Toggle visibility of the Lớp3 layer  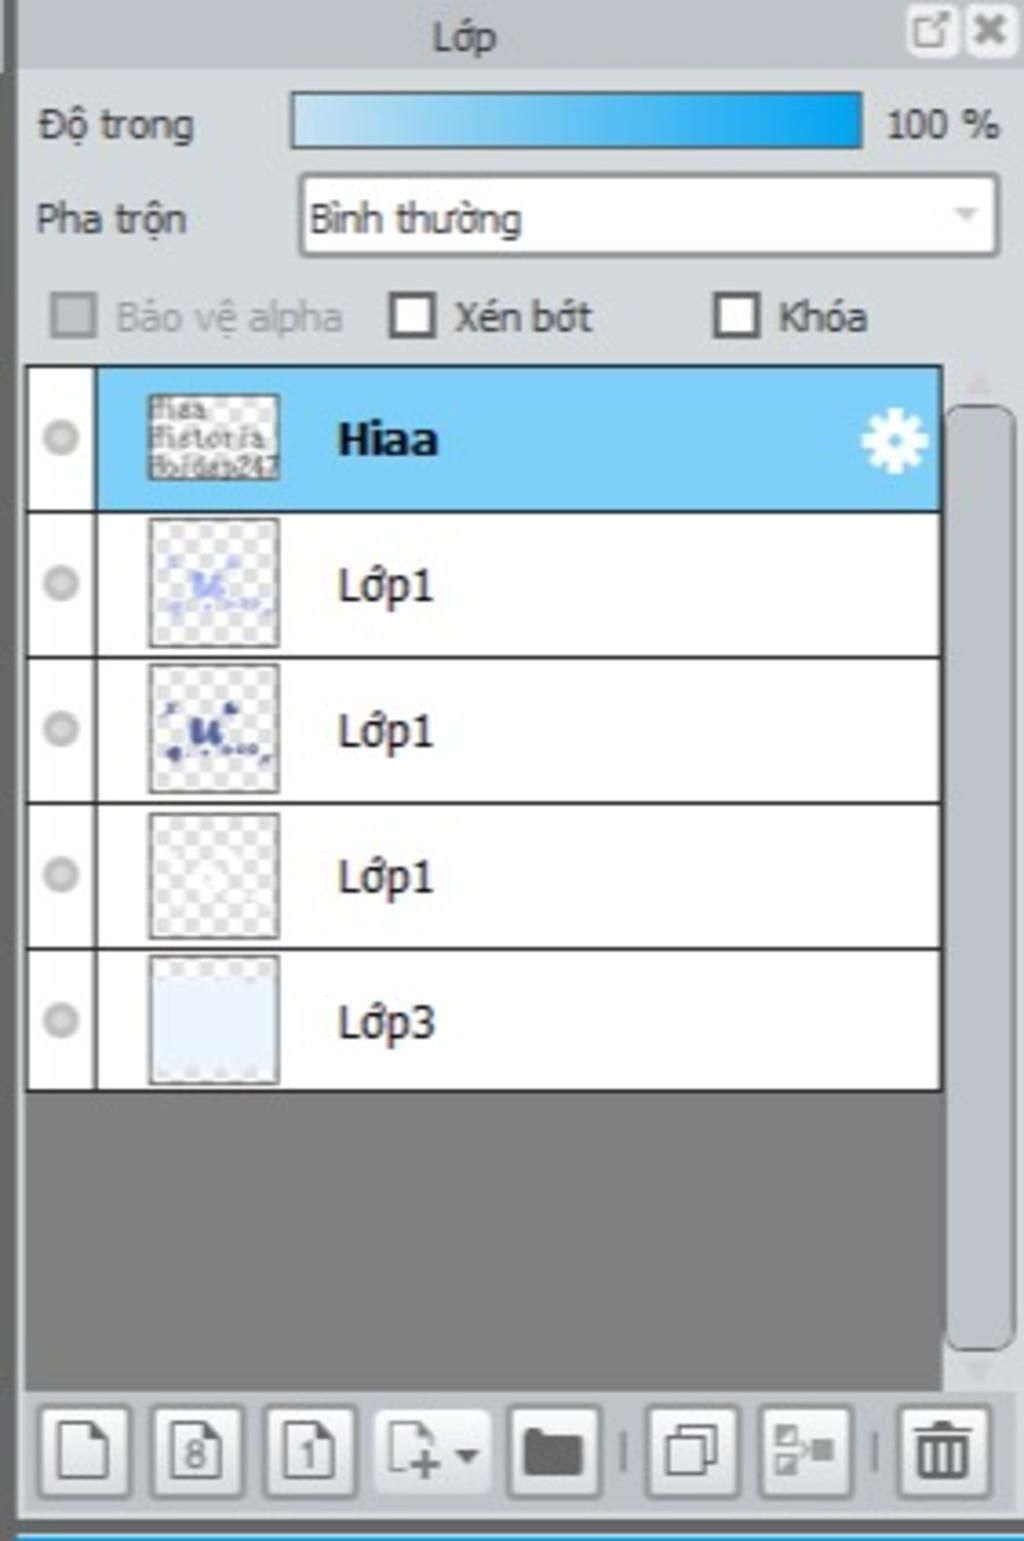click(x=61, y=1020)
